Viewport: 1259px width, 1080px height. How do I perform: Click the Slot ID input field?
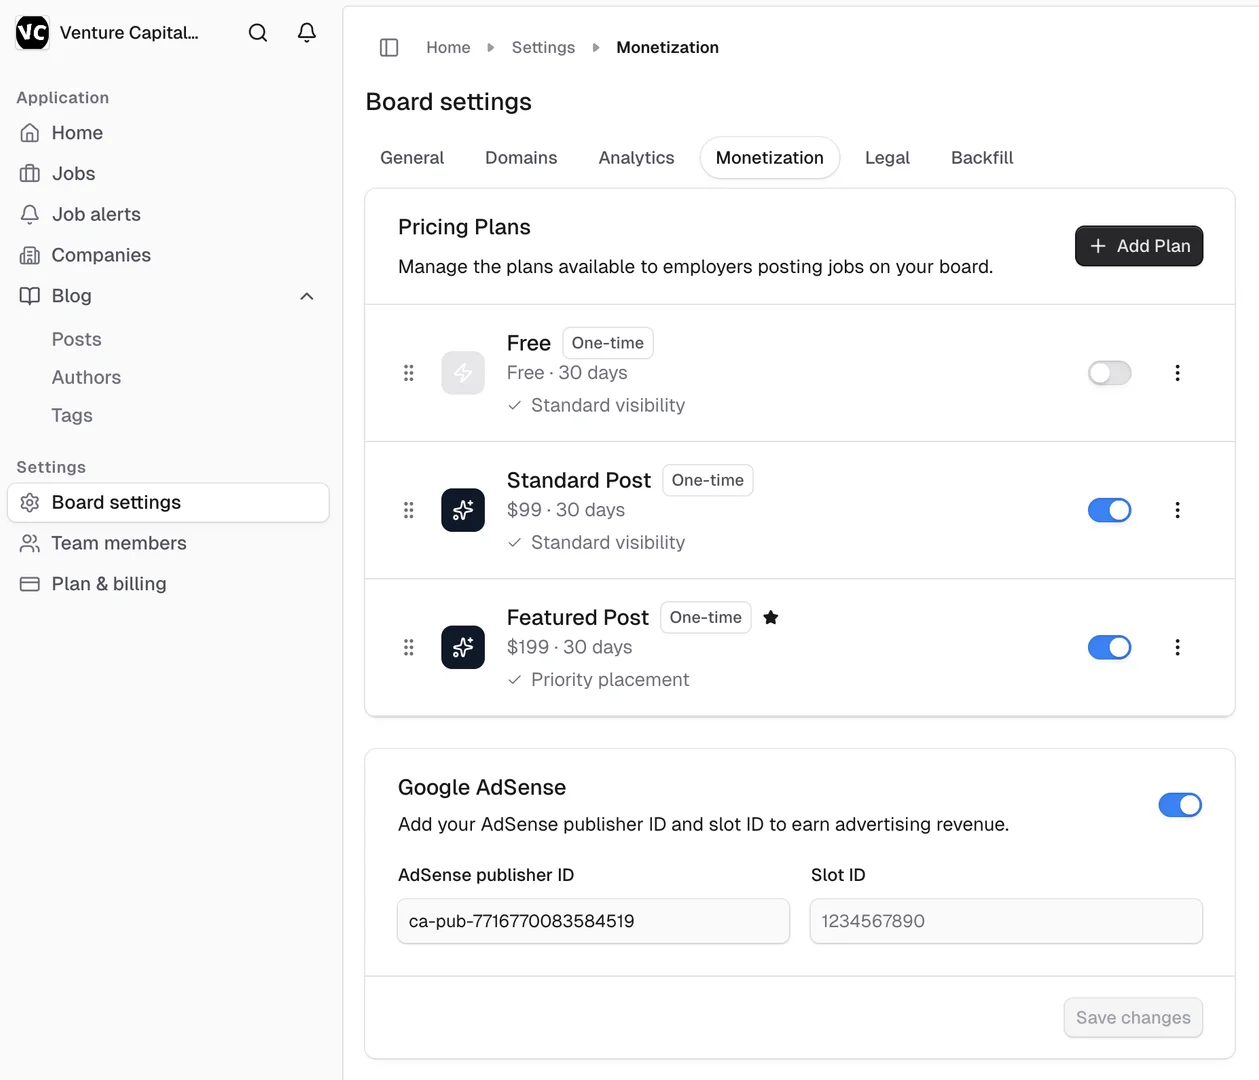coord(1005,921)
